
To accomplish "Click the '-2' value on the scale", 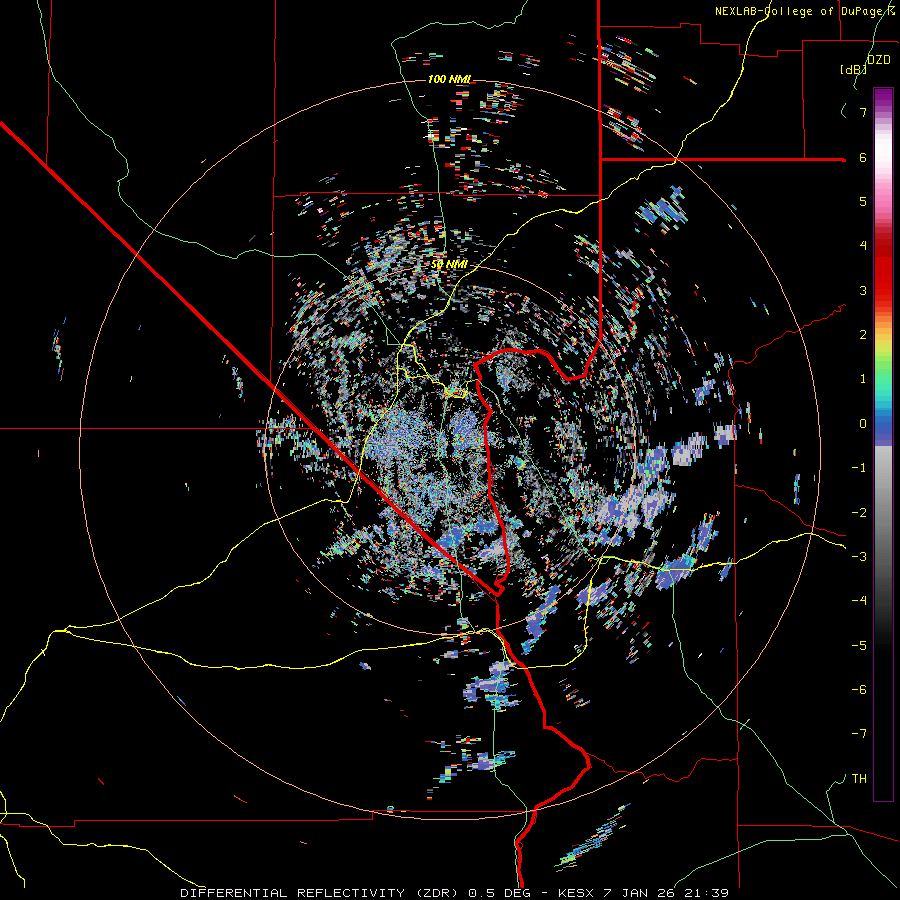I will point(859,513).
